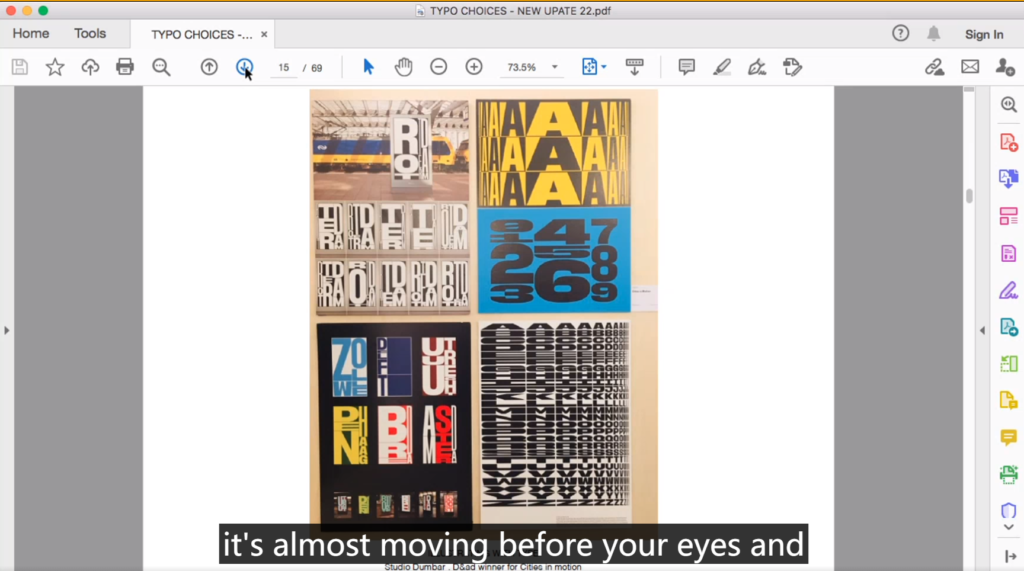The image size is (1024, 571).
Task: Print the document with printer icon
Action: [125, 67]
